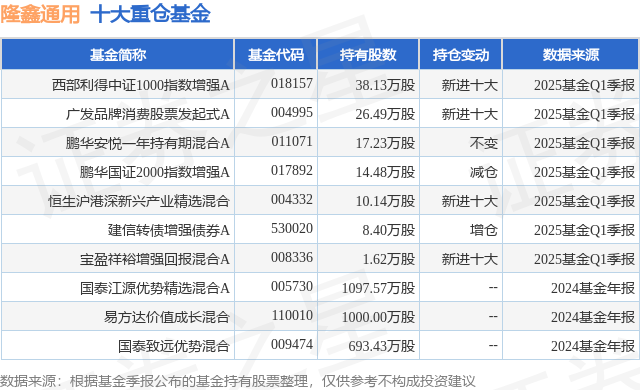Viewport: 640px width, 390px height.
Task: Open 易方达价值成长混合 fund entry
Action: point(167,317)
